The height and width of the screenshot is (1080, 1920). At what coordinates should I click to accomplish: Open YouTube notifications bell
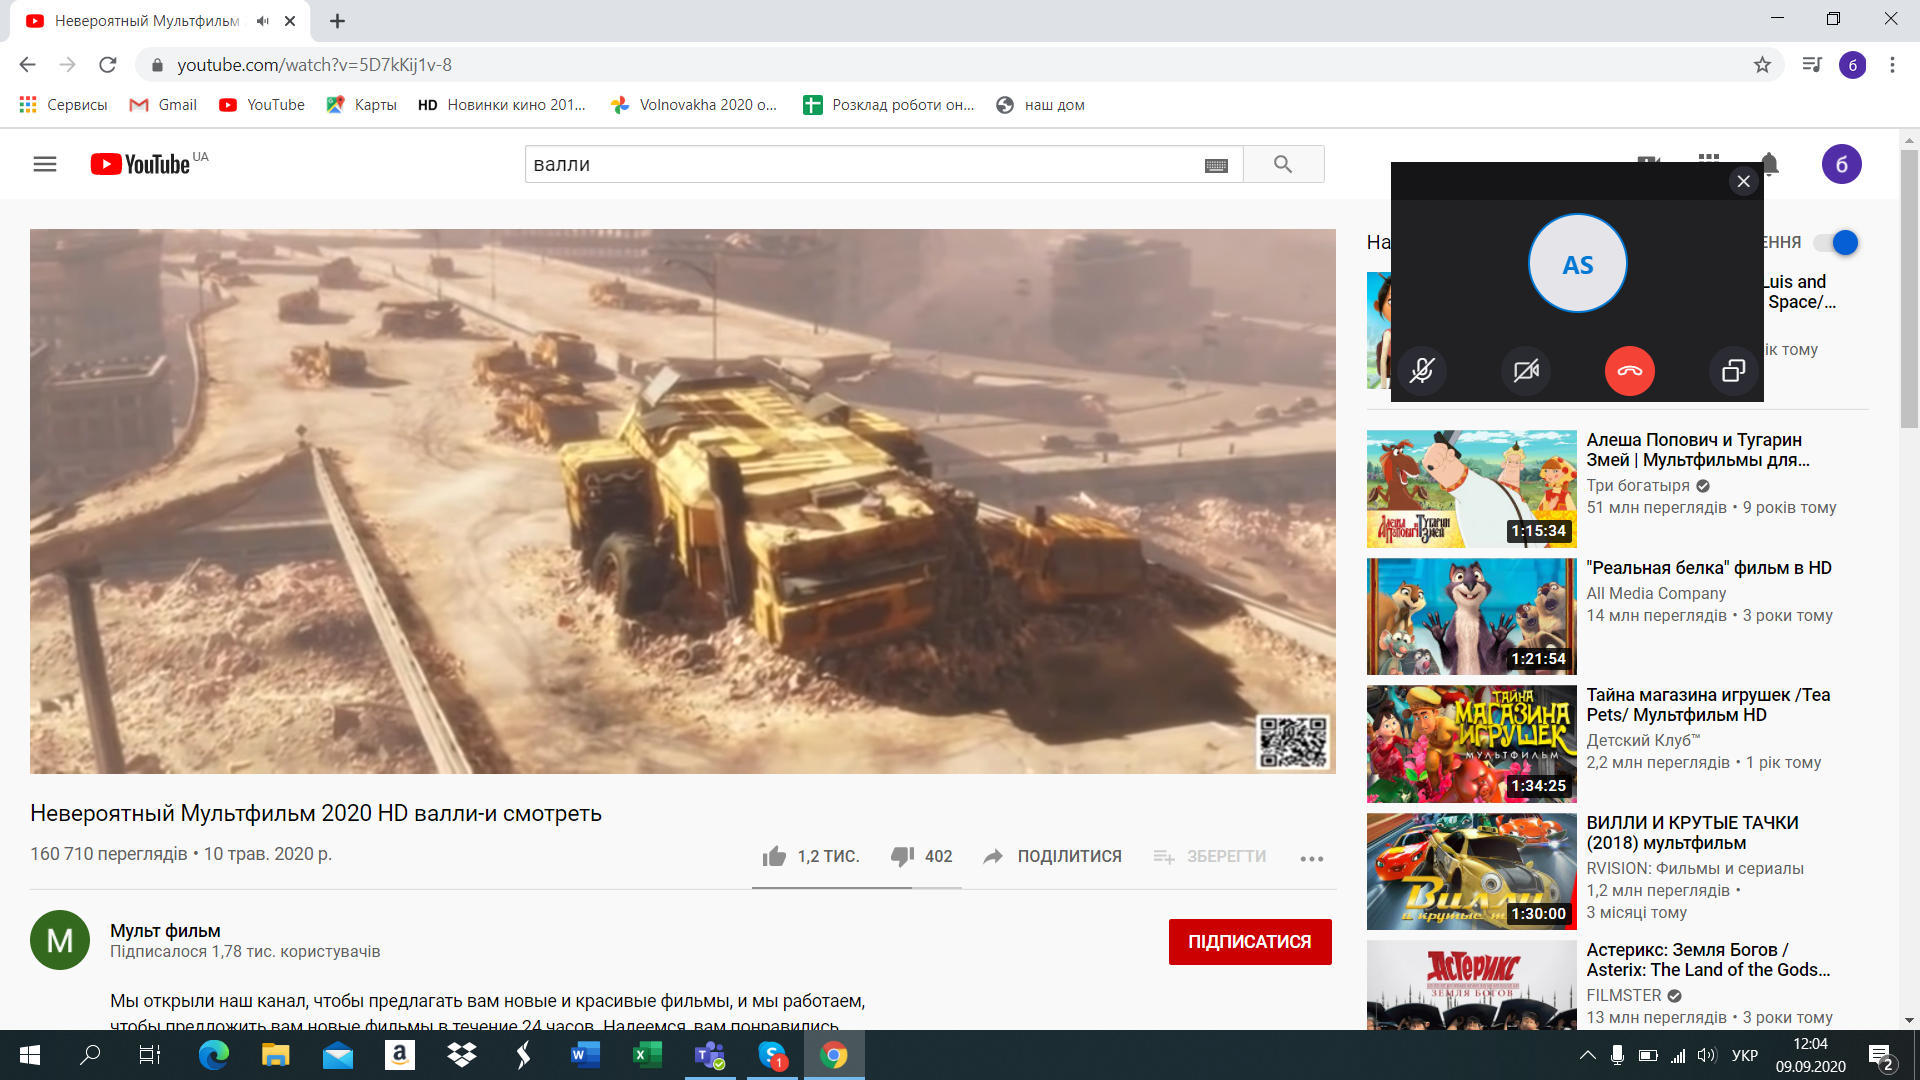point(1769,164)
